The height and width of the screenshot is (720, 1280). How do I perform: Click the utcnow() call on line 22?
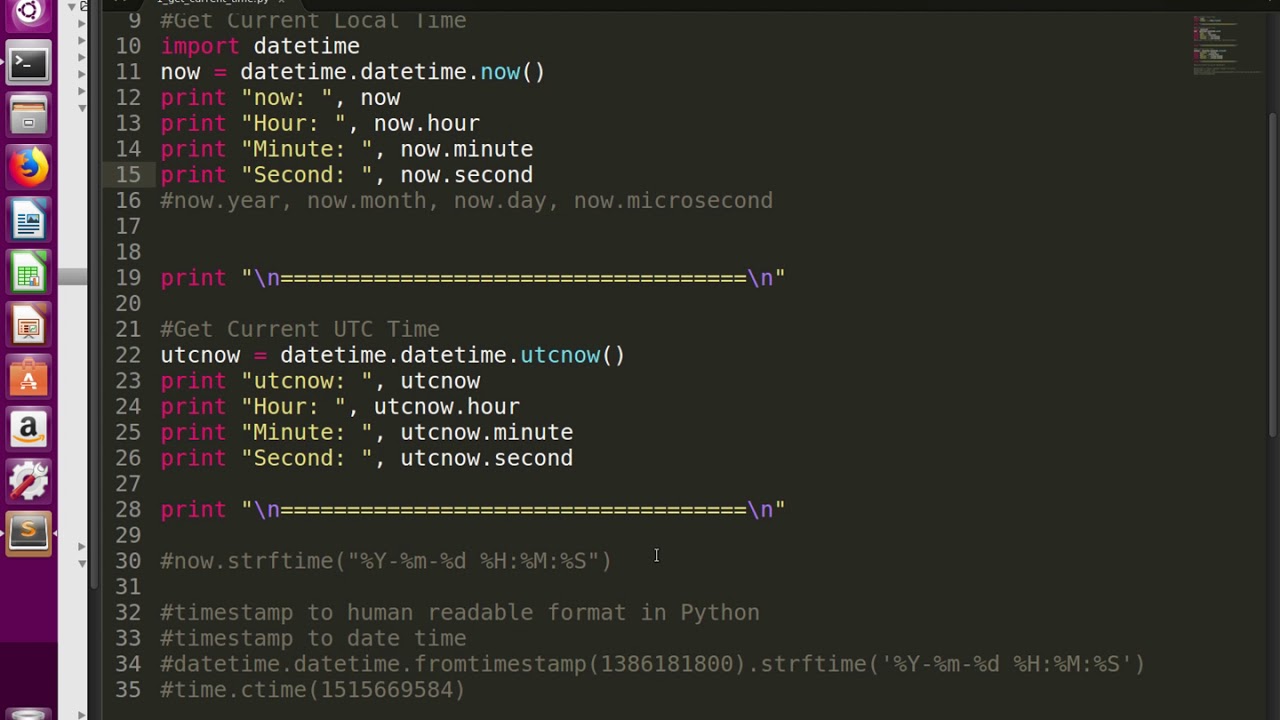point(572,355)
